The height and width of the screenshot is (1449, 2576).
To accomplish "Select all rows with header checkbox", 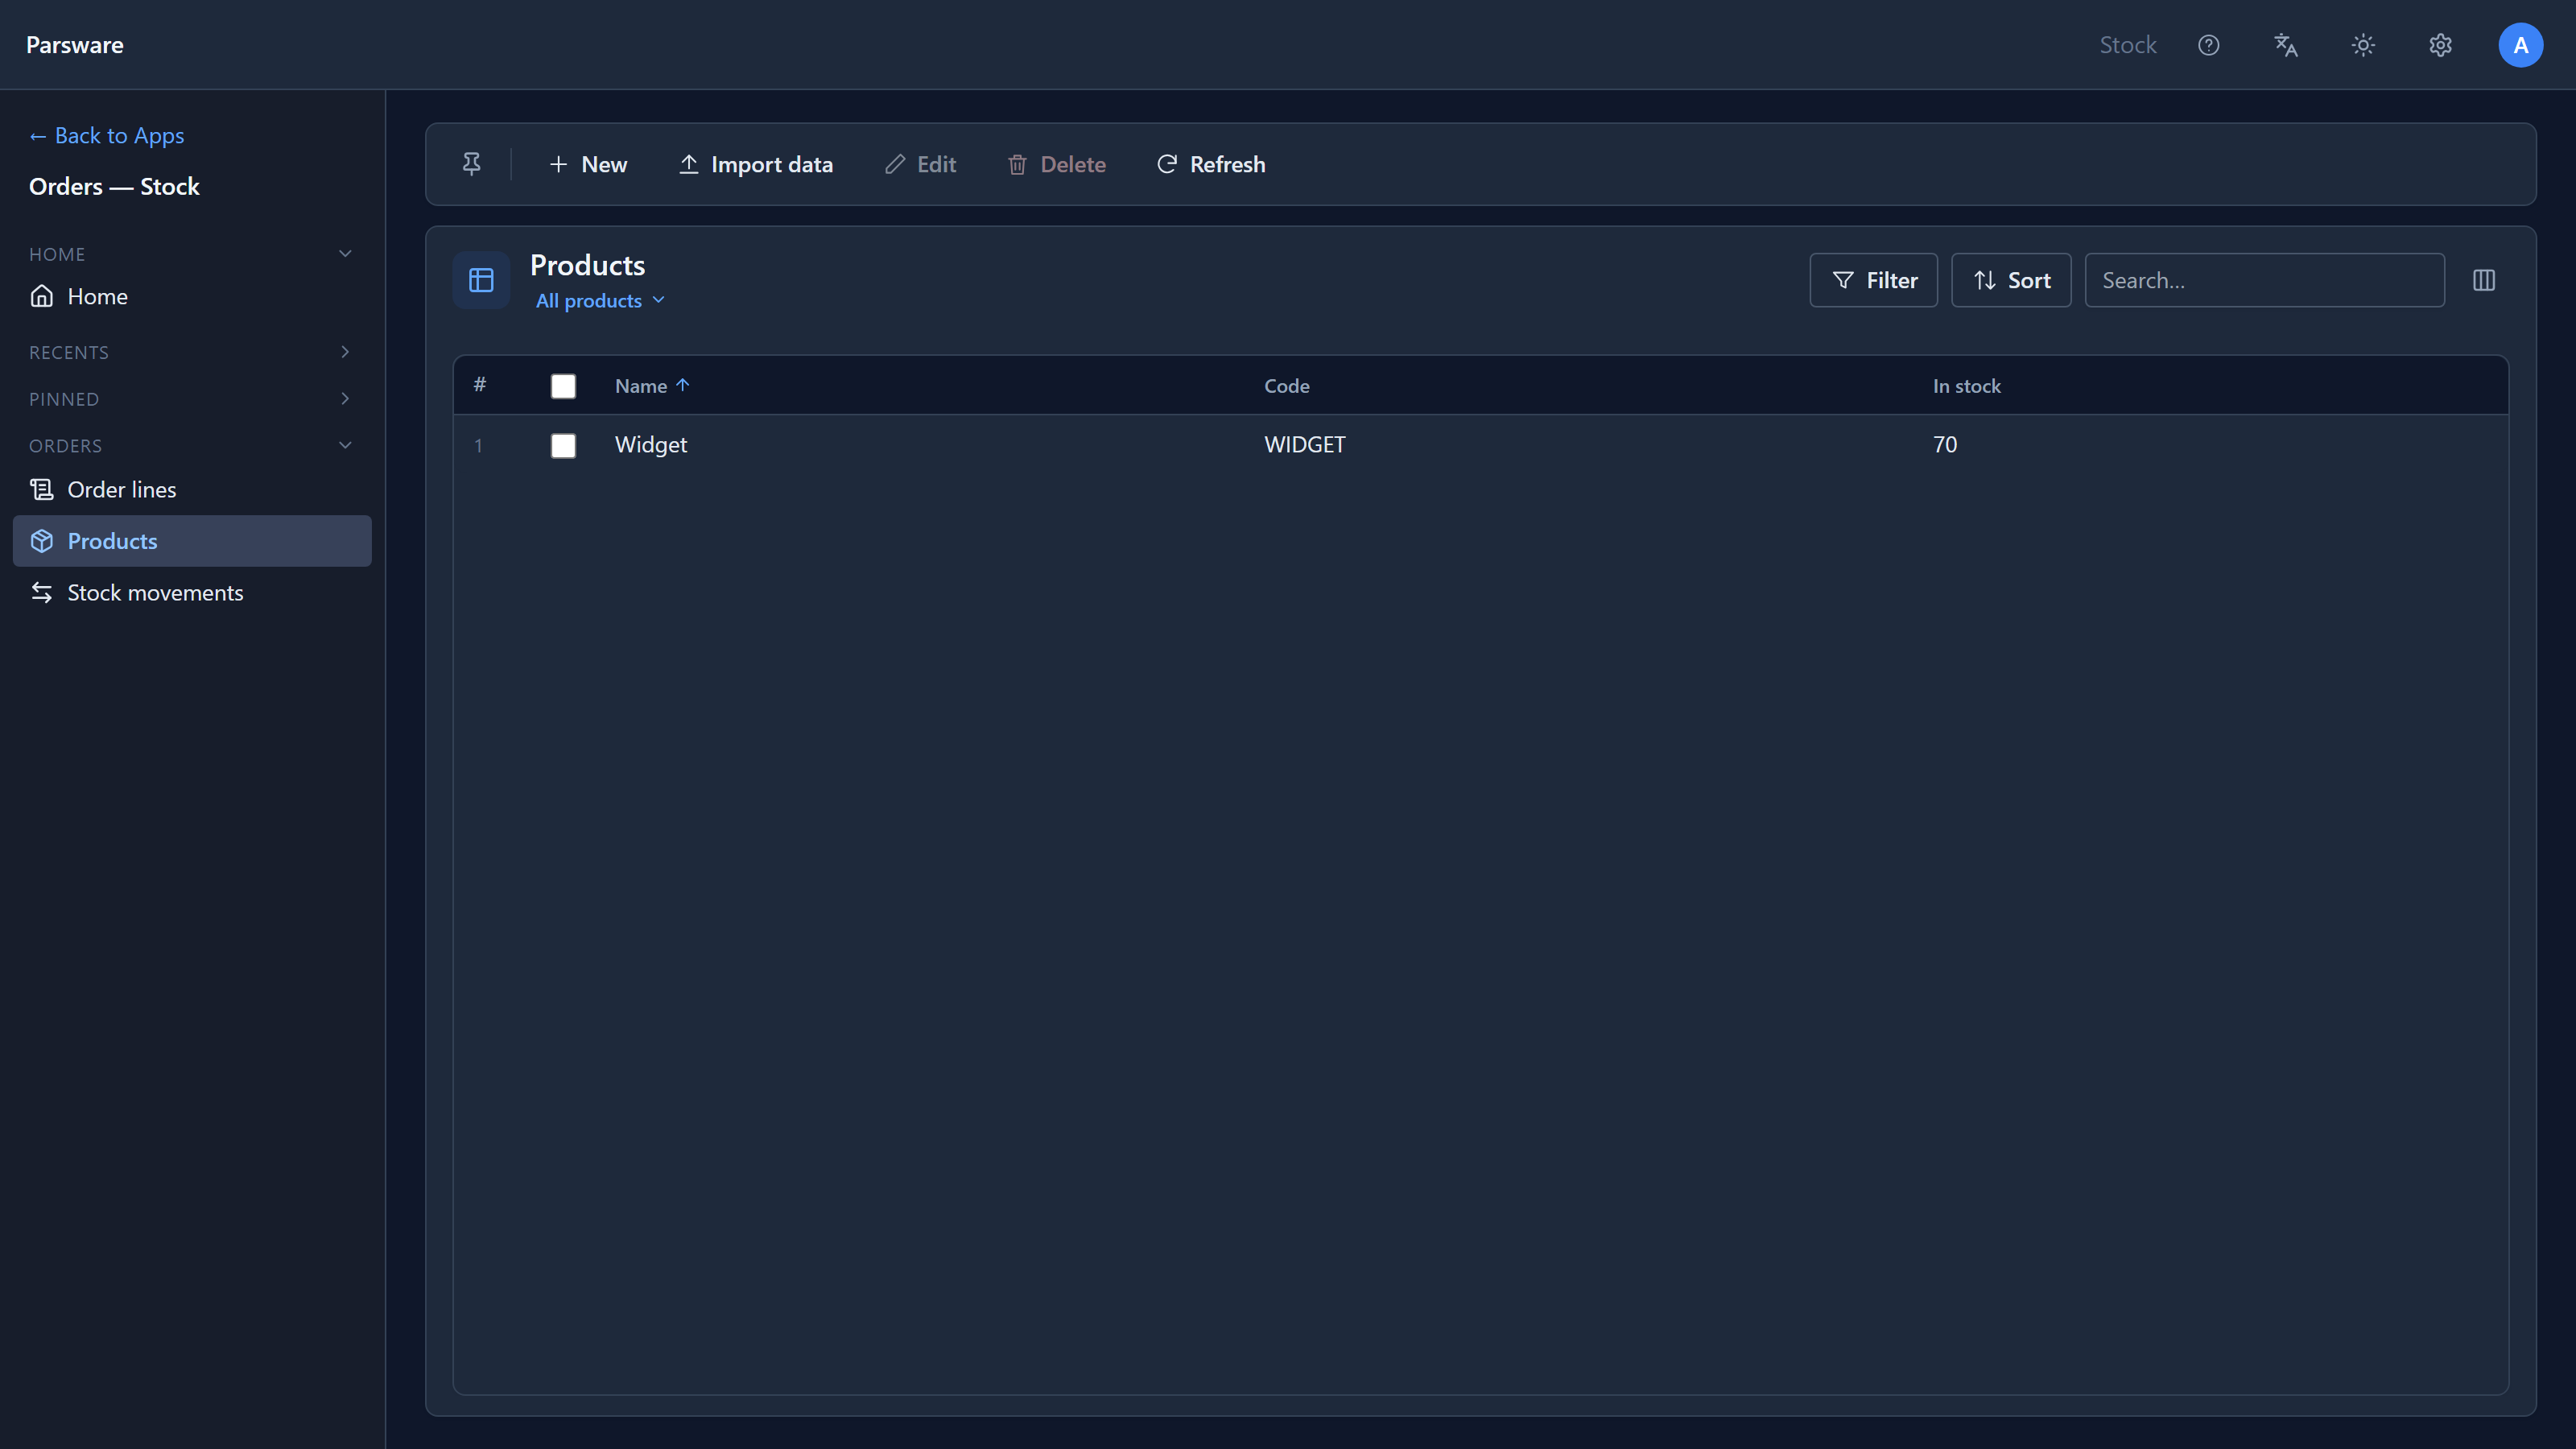I will tap(563, 386).
